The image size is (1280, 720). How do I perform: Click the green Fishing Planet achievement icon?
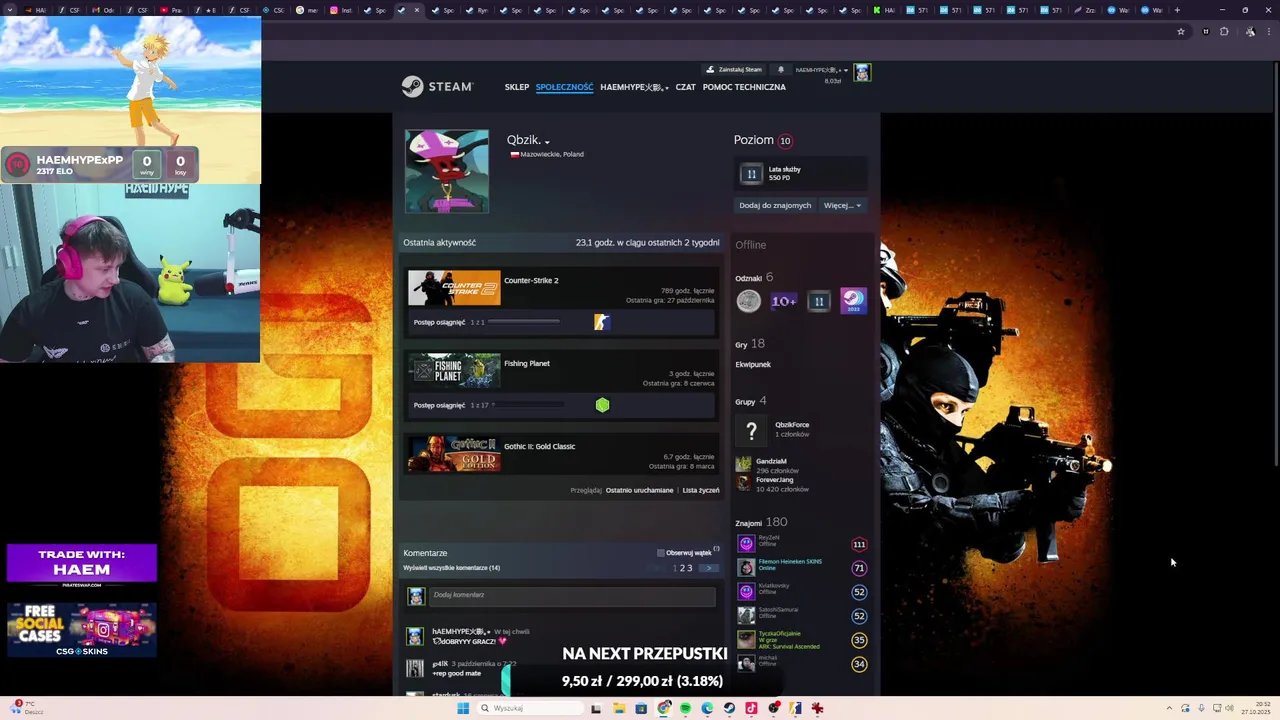pyautogui.click(x=602, y=405)
